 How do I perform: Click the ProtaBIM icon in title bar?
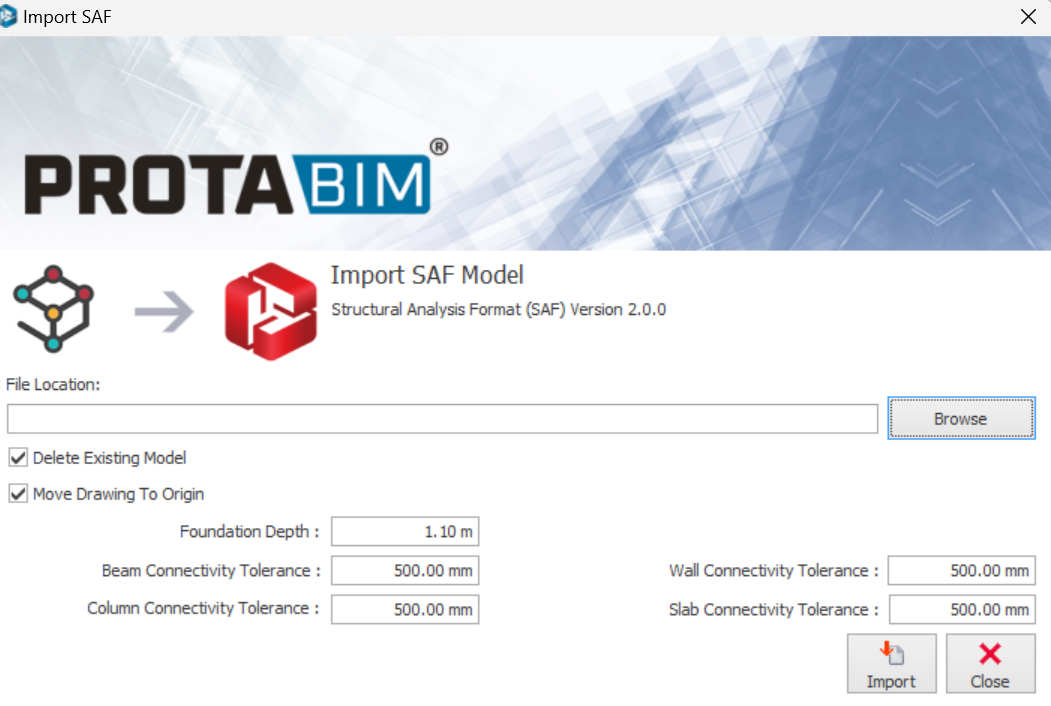tap(9, 16)
